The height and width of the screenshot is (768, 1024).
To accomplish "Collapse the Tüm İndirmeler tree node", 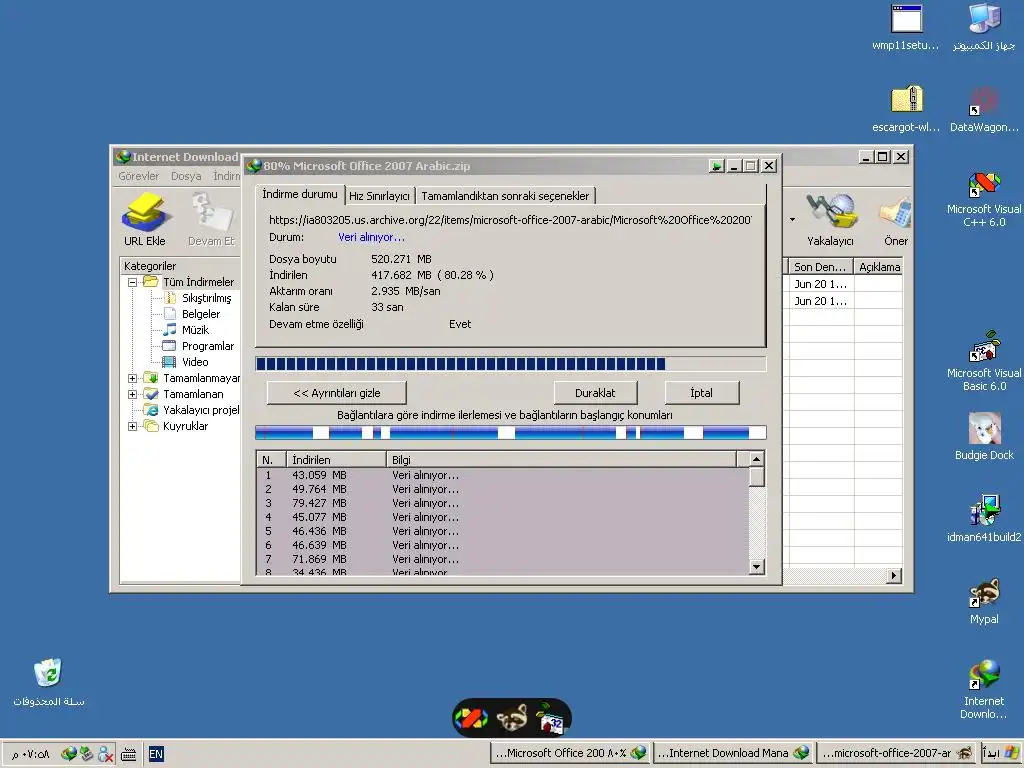I will (x=133, y=282).
